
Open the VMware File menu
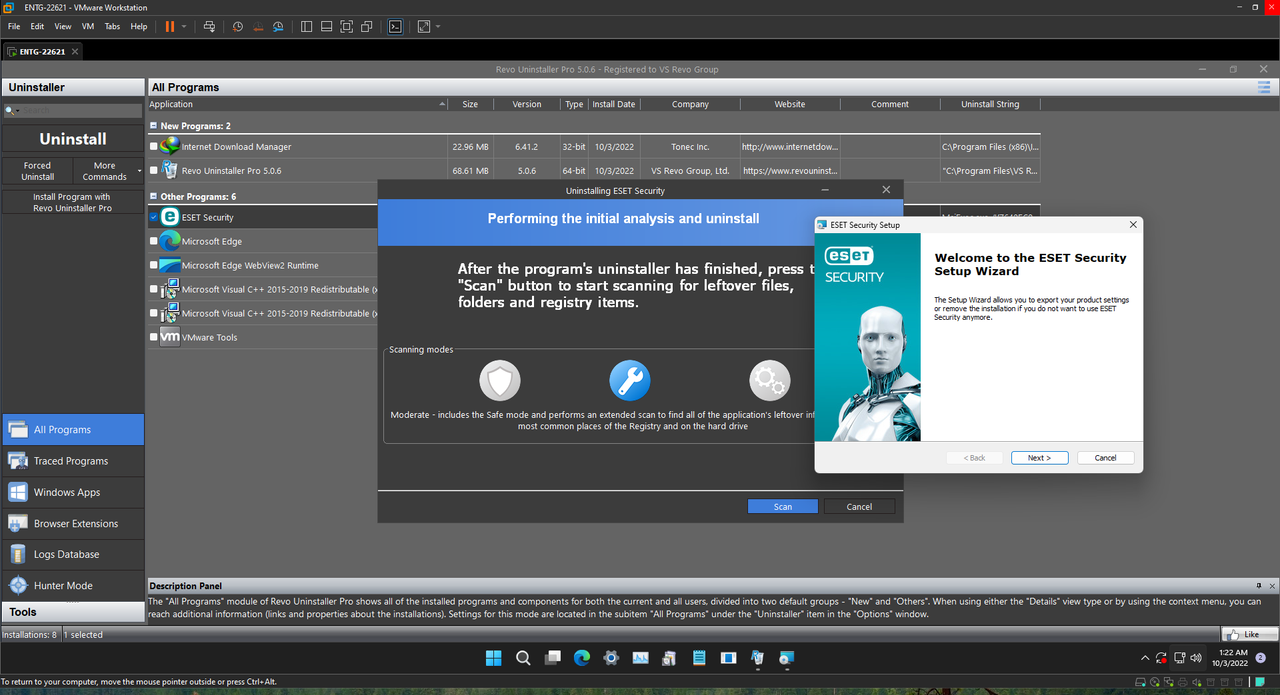tap(14, 26)
